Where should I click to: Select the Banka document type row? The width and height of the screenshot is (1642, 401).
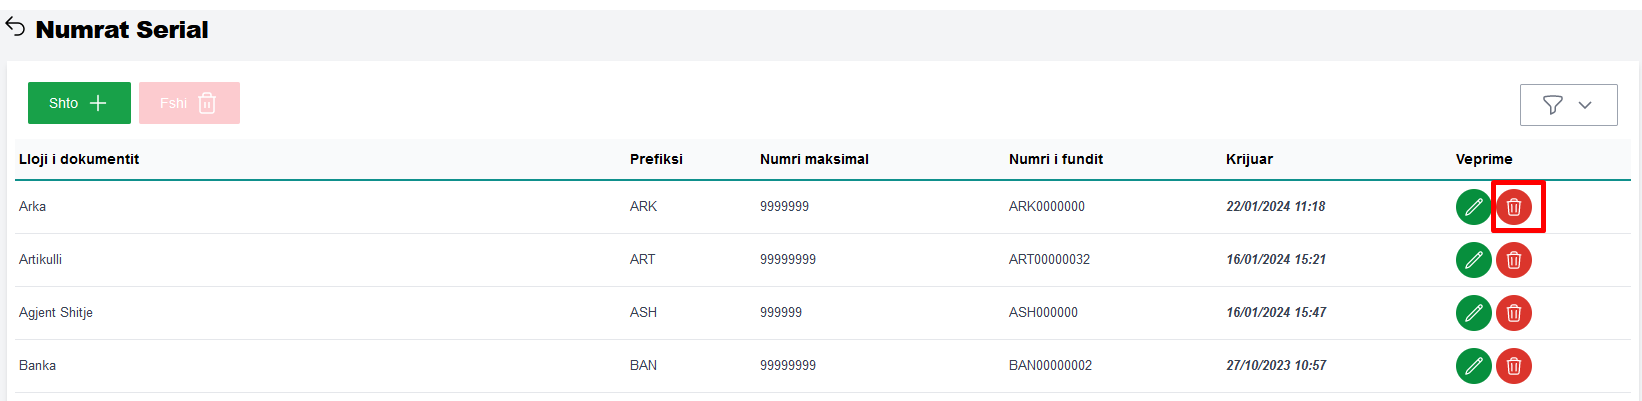[x=38, y=366]
